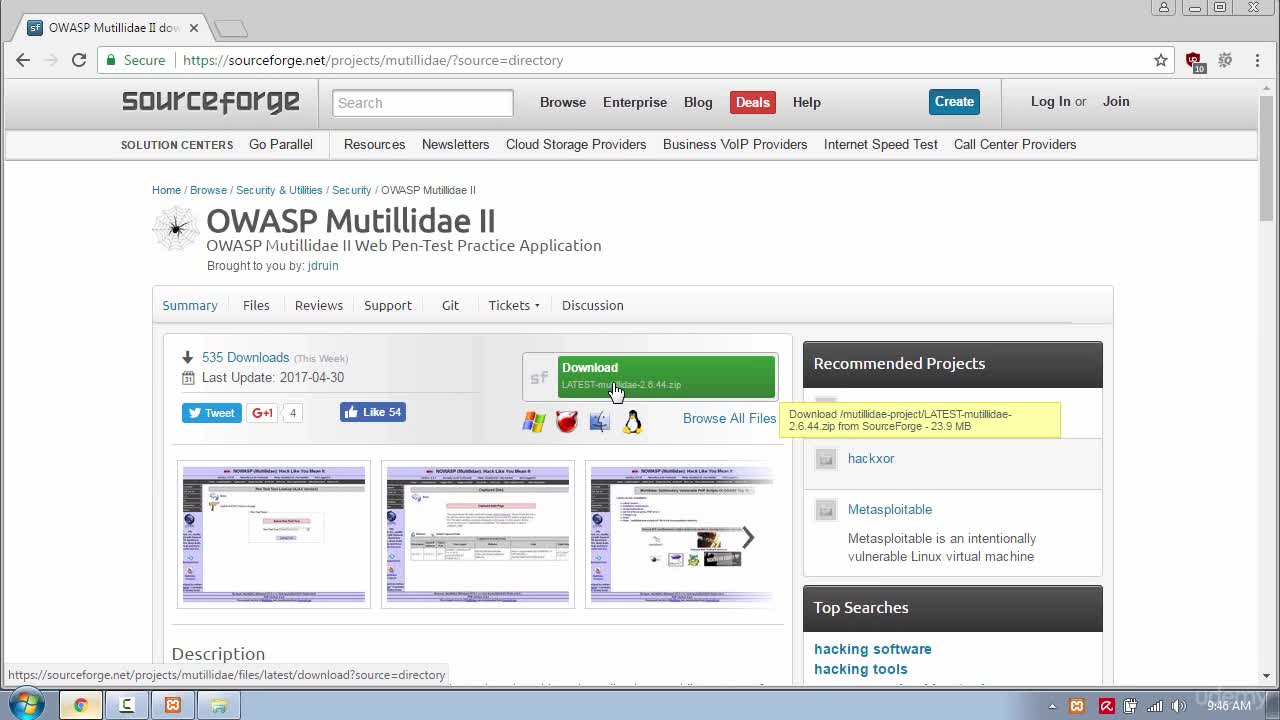This screenshot has height=720, width=1280.
Task: Open the jdruin author link
Action: 323,266
